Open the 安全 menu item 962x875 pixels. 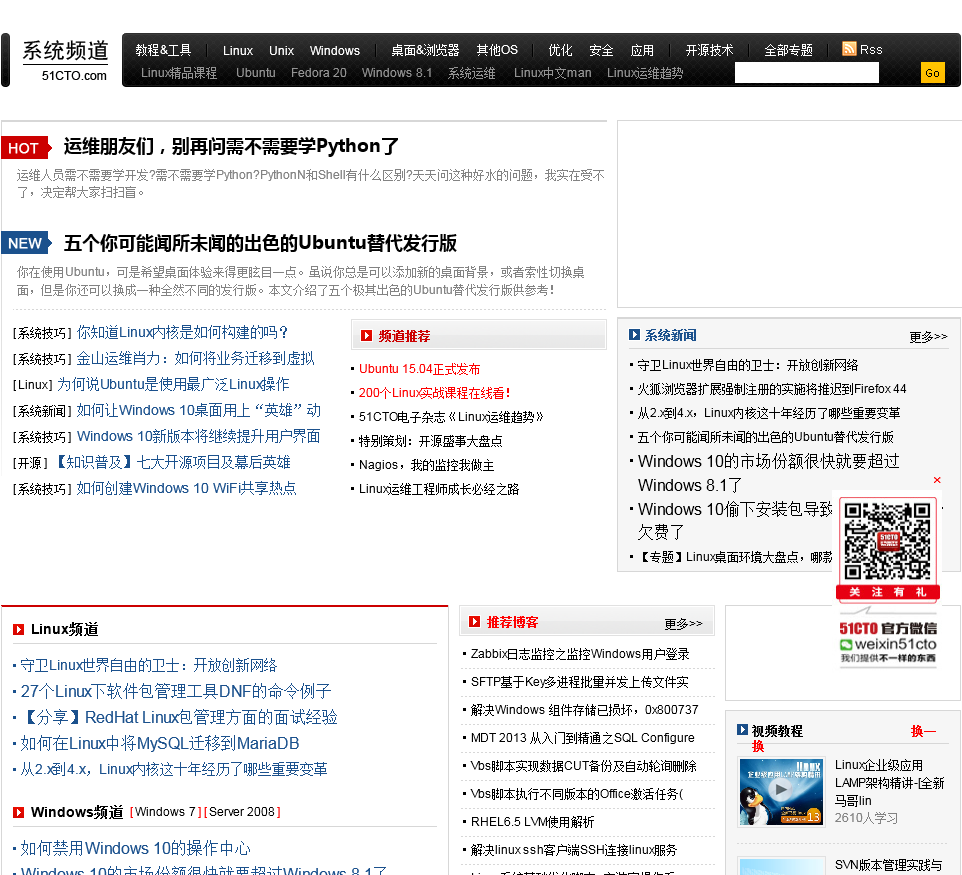601,50
